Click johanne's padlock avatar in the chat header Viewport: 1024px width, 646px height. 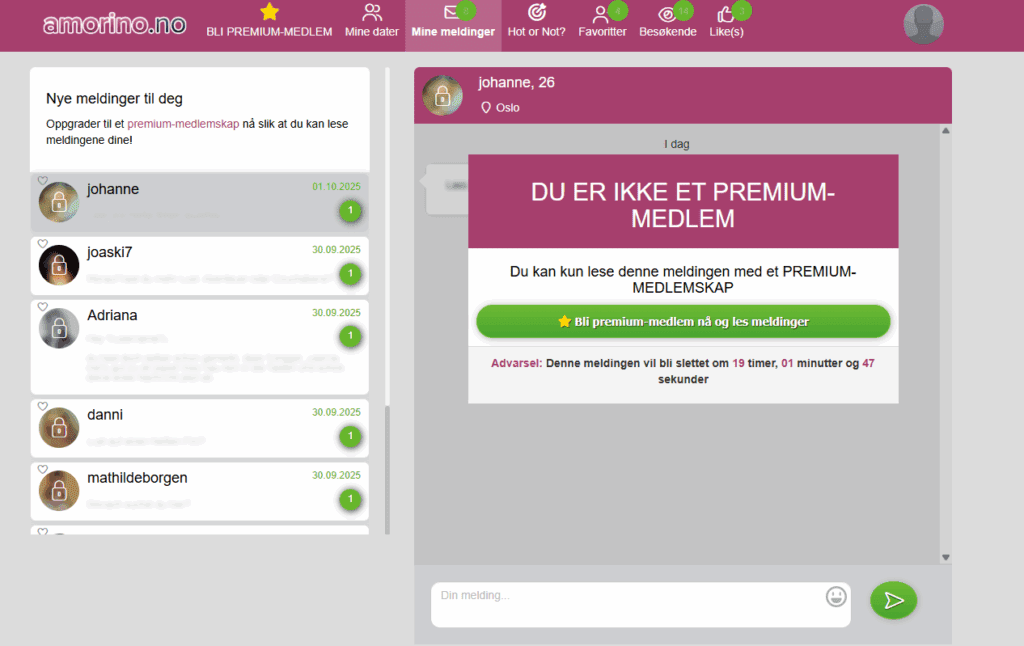click(442, 94)
